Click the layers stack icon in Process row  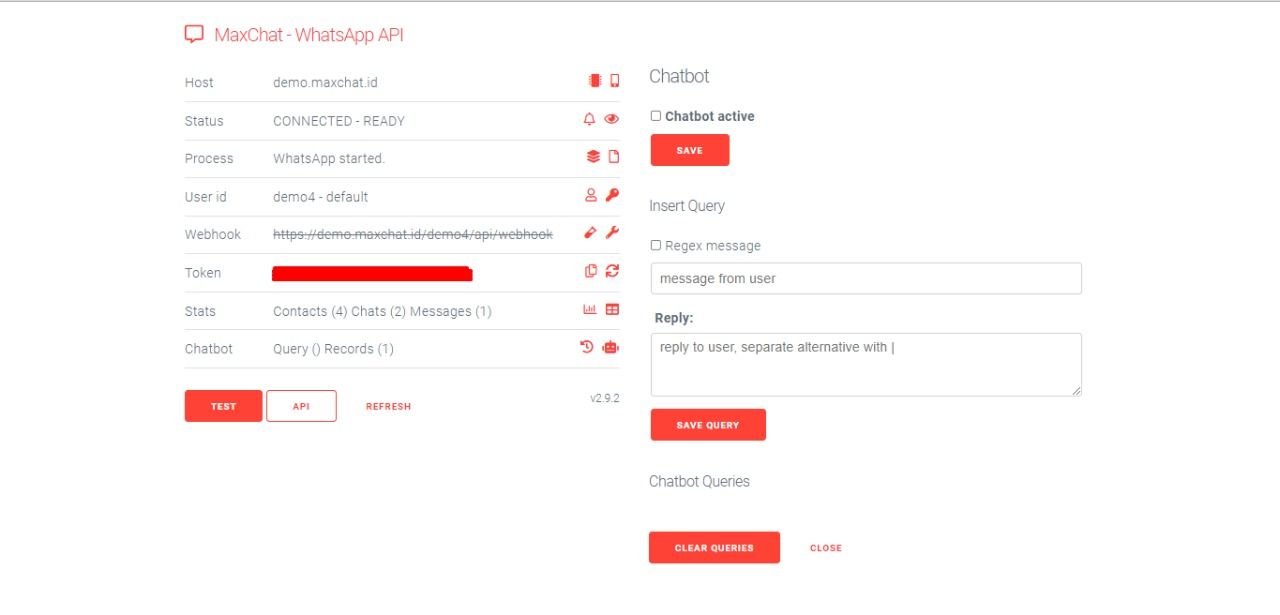[593, 157]
